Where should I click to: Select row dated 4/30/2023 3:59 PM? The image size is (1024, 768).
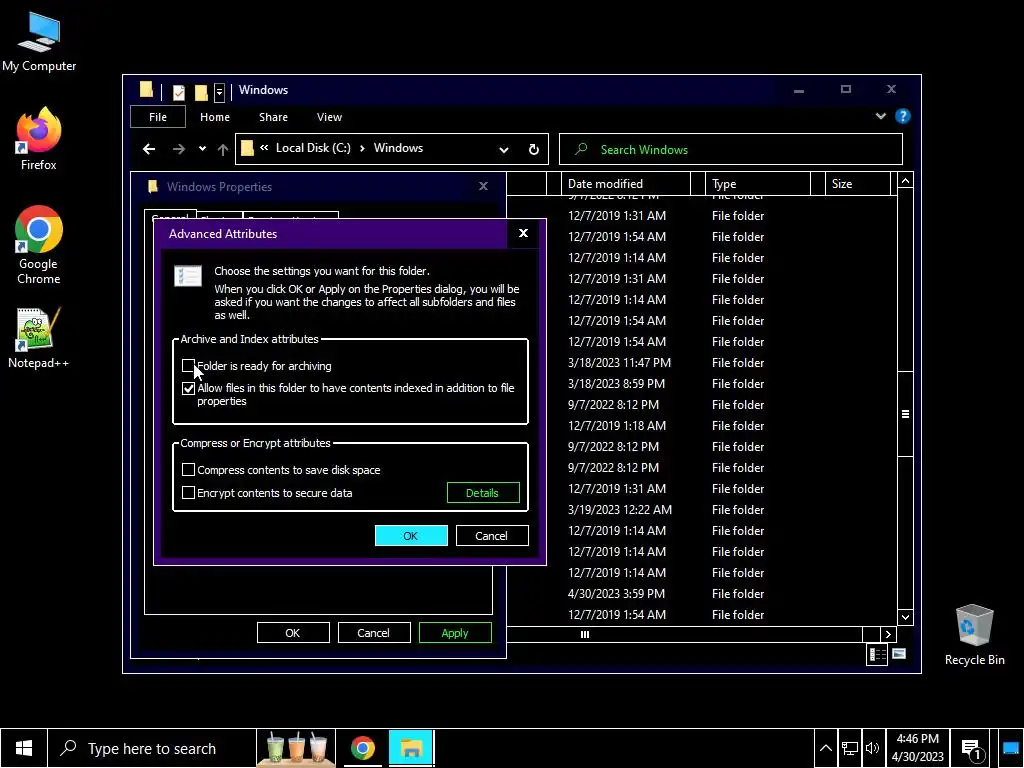[701, 594]
